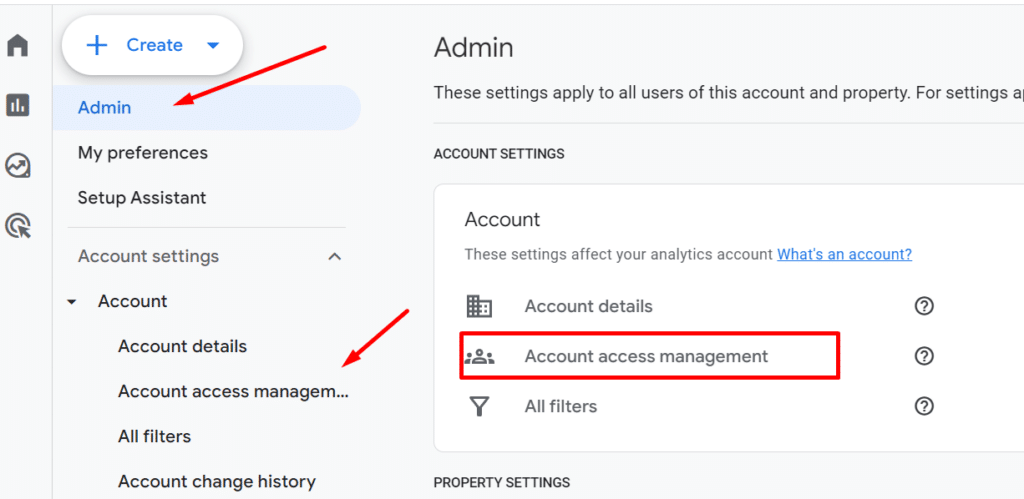Viewport: 1024px width, 499px height.
Task: Collapse the Account tree triangle
Action: (x=72, y=302)
